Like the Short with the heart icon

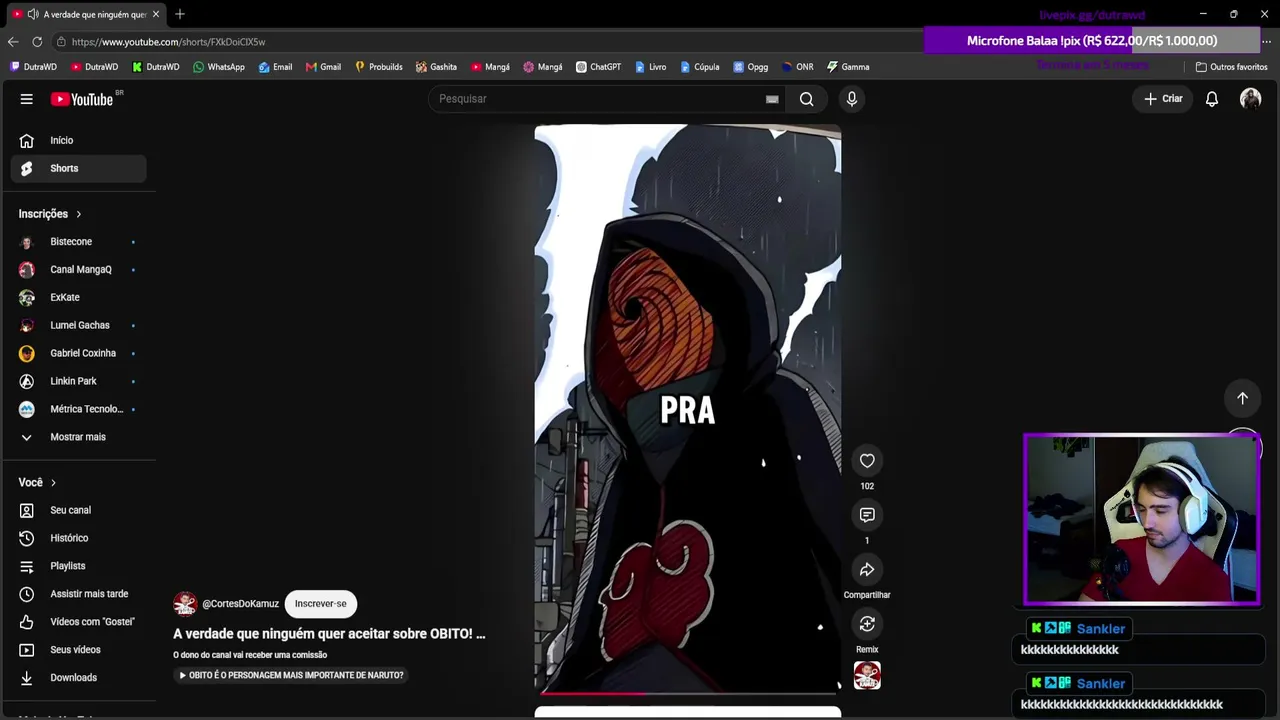tap(867, 461)
